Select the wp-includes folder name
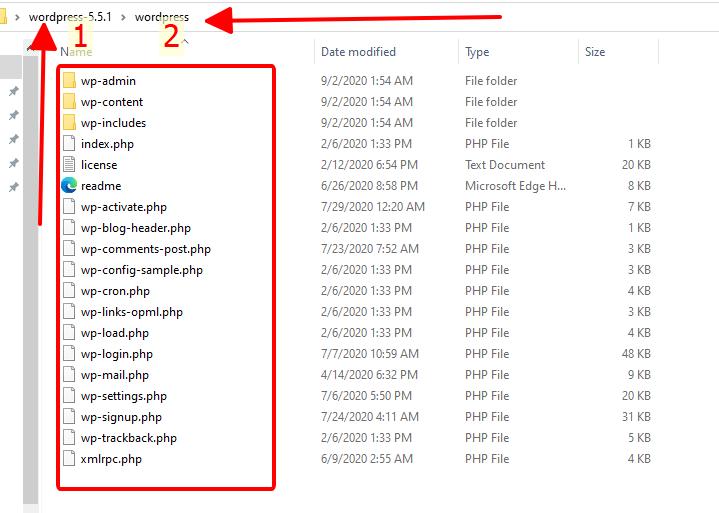This screenshot has height=513, width=719. click(113, 123)
